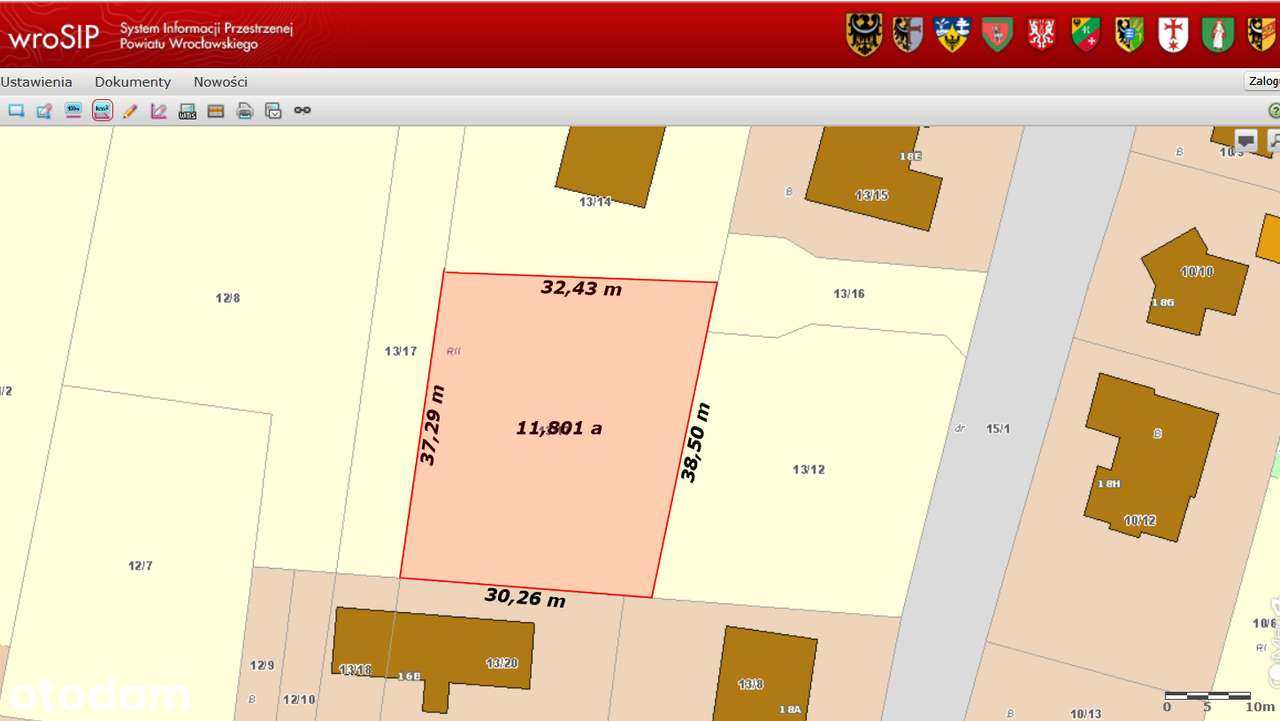Image resolution: width=1280 pixels, height=721 pixels.
Task: Open the Nowości menu
Action: click(x=220, y=81)
